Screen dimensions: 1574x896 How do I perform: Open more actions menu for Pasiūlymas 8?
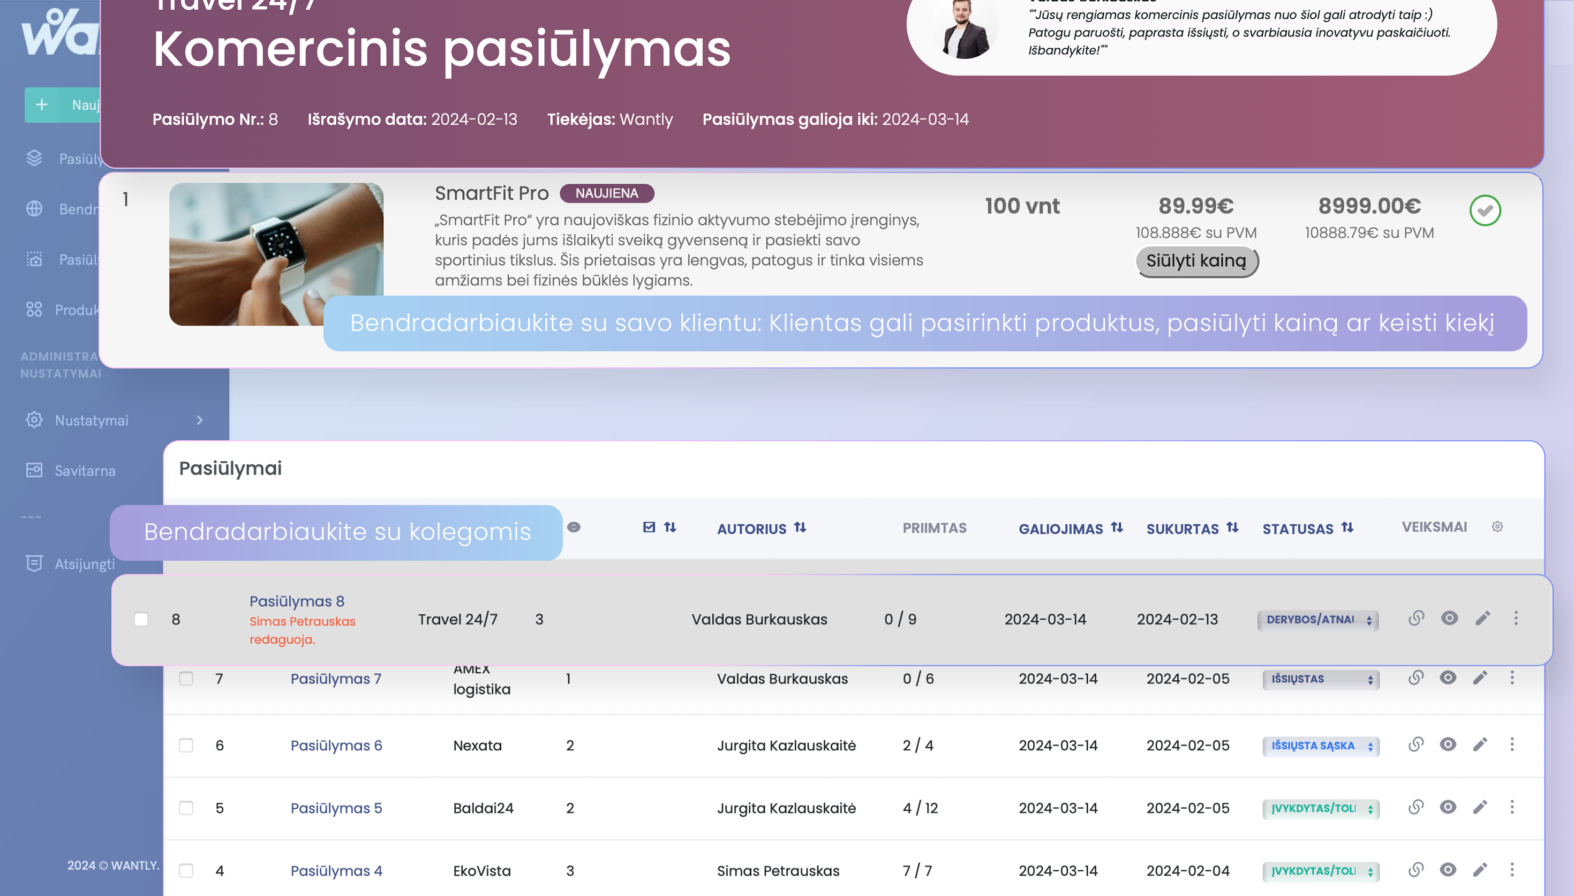tap(1516, 618)
